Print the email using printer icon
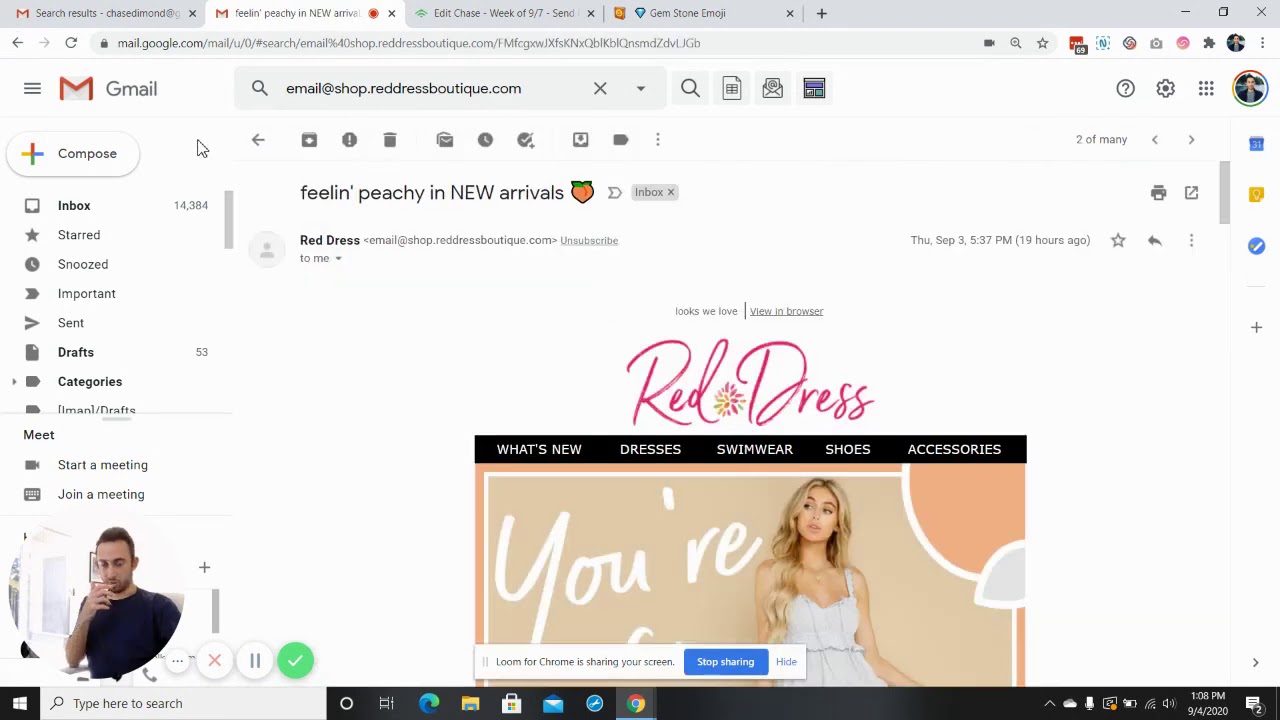Viewport: 1280px width, 720px height. [x=1158, y=193]
